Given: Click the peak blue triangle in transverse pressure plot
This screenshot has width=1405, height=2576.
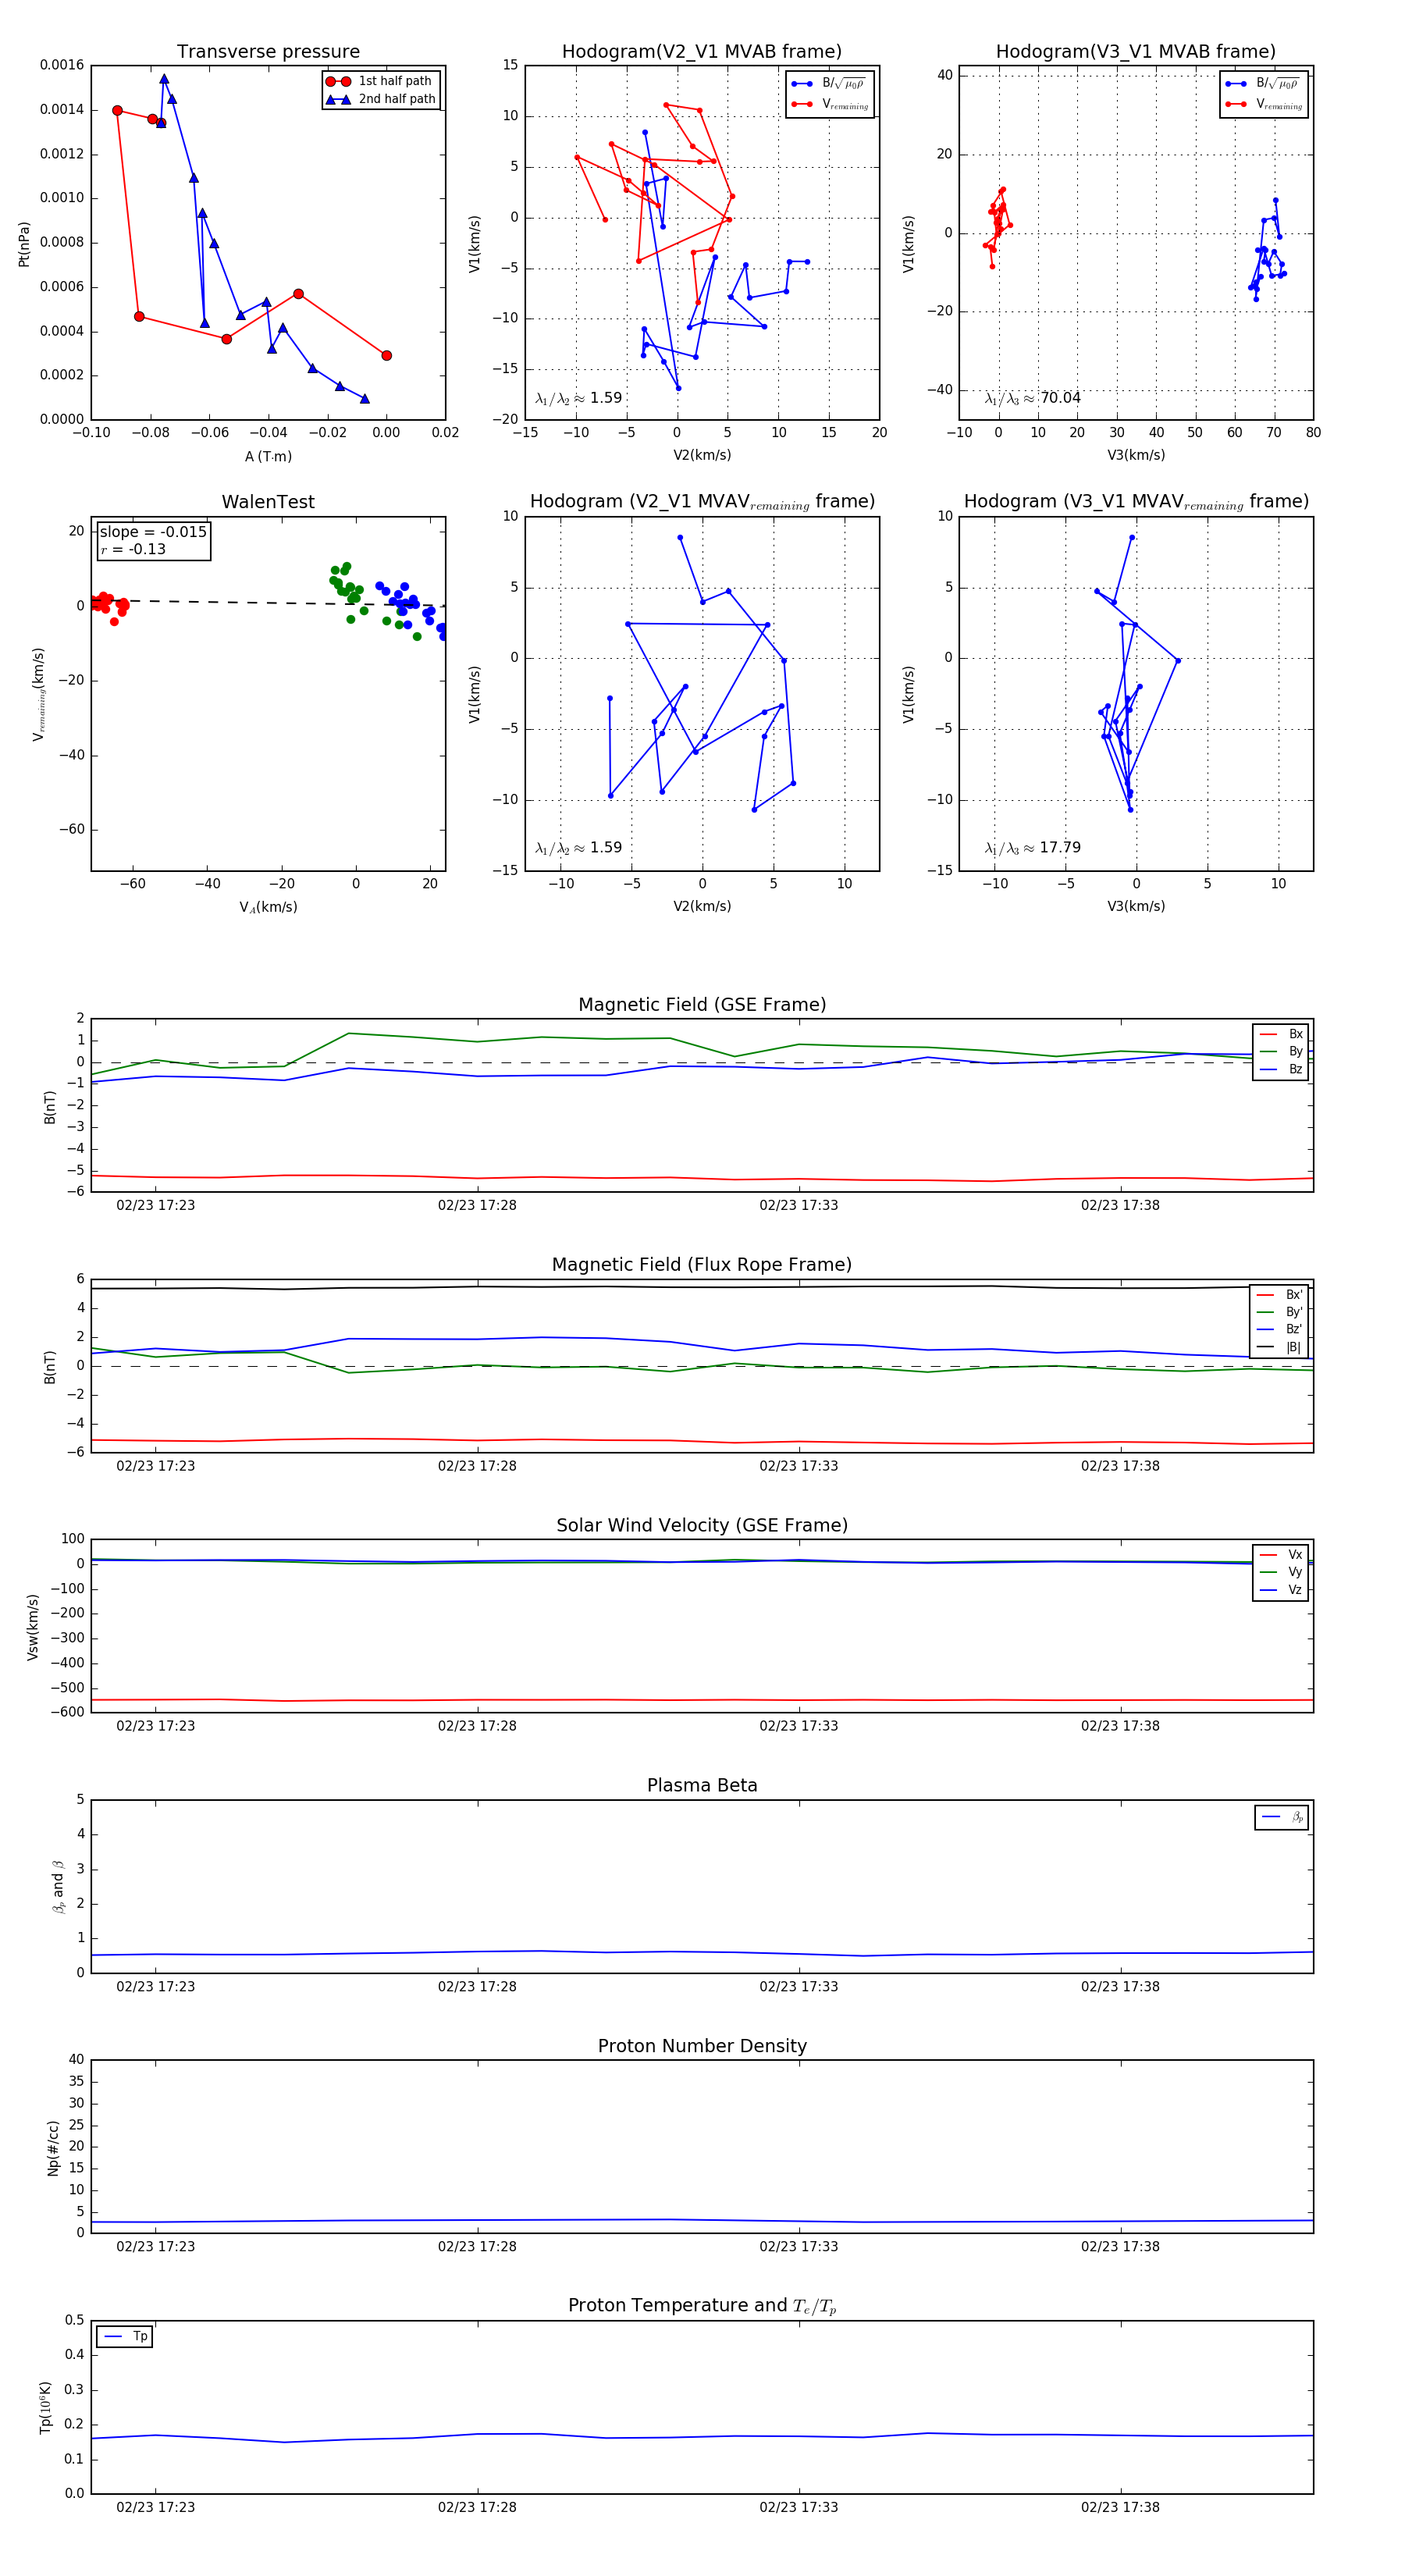Looking at the screenshot, I should pyautogui.click(x=164, y=79).
